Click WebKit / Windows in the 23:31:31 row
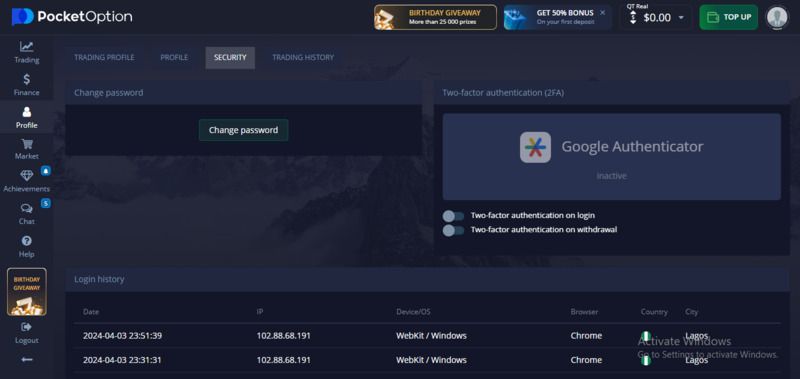The width and height of the screenshot is (800, 379). coord(431,360)
